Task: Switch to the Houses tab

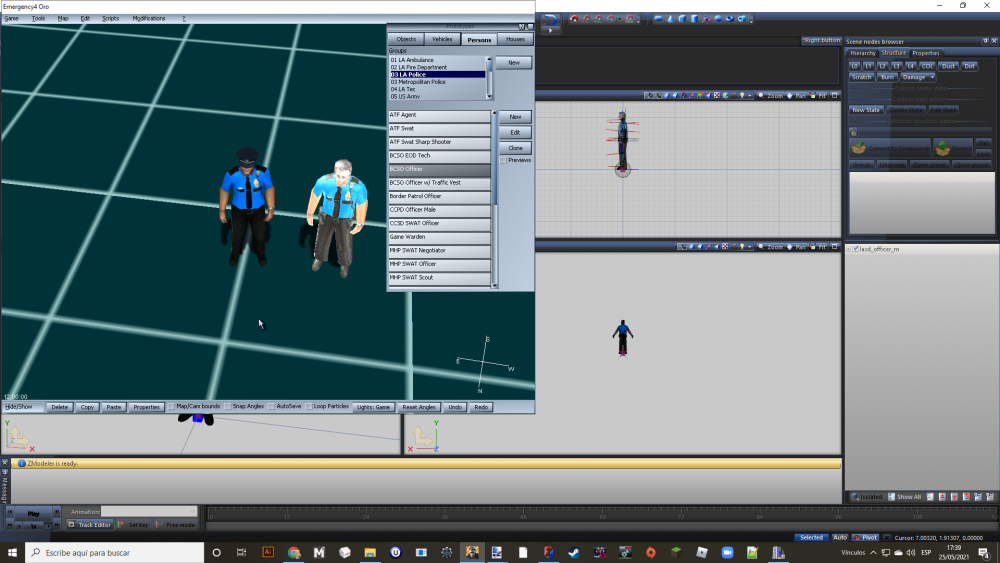Action: tap(515, 40)
